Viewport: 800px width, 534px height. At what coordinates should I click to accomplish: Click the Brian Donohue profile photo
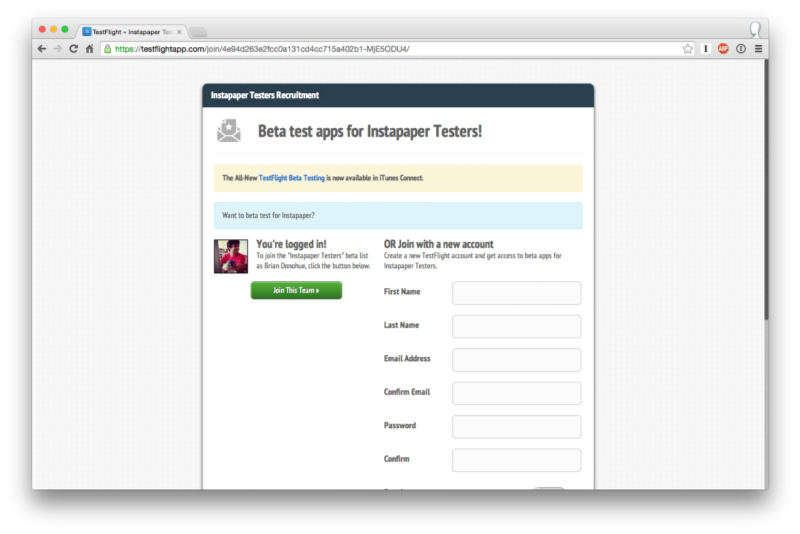tap(231, 257)
